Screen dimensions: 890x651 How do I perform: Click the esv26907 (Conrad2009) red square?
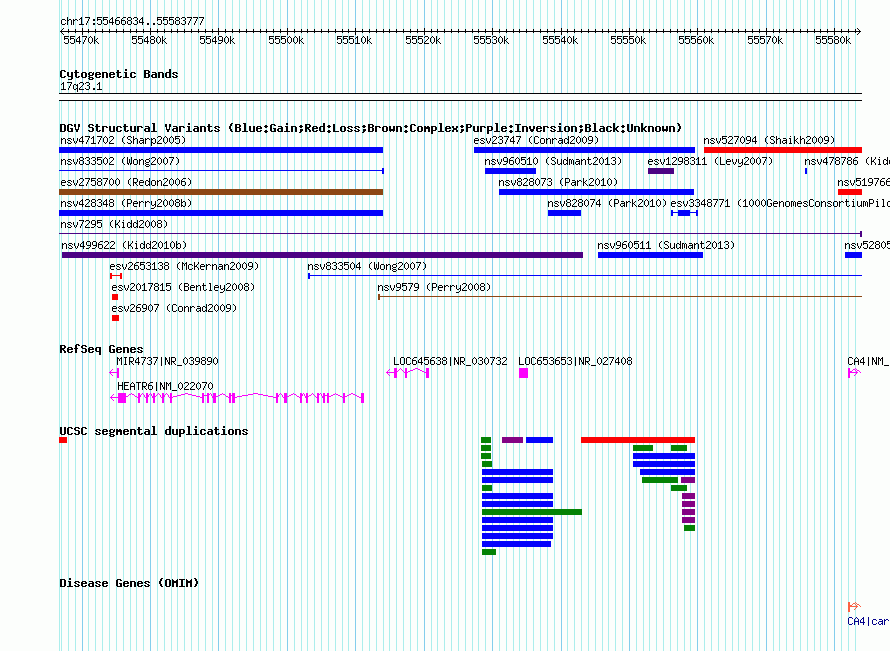coord(115,318)
